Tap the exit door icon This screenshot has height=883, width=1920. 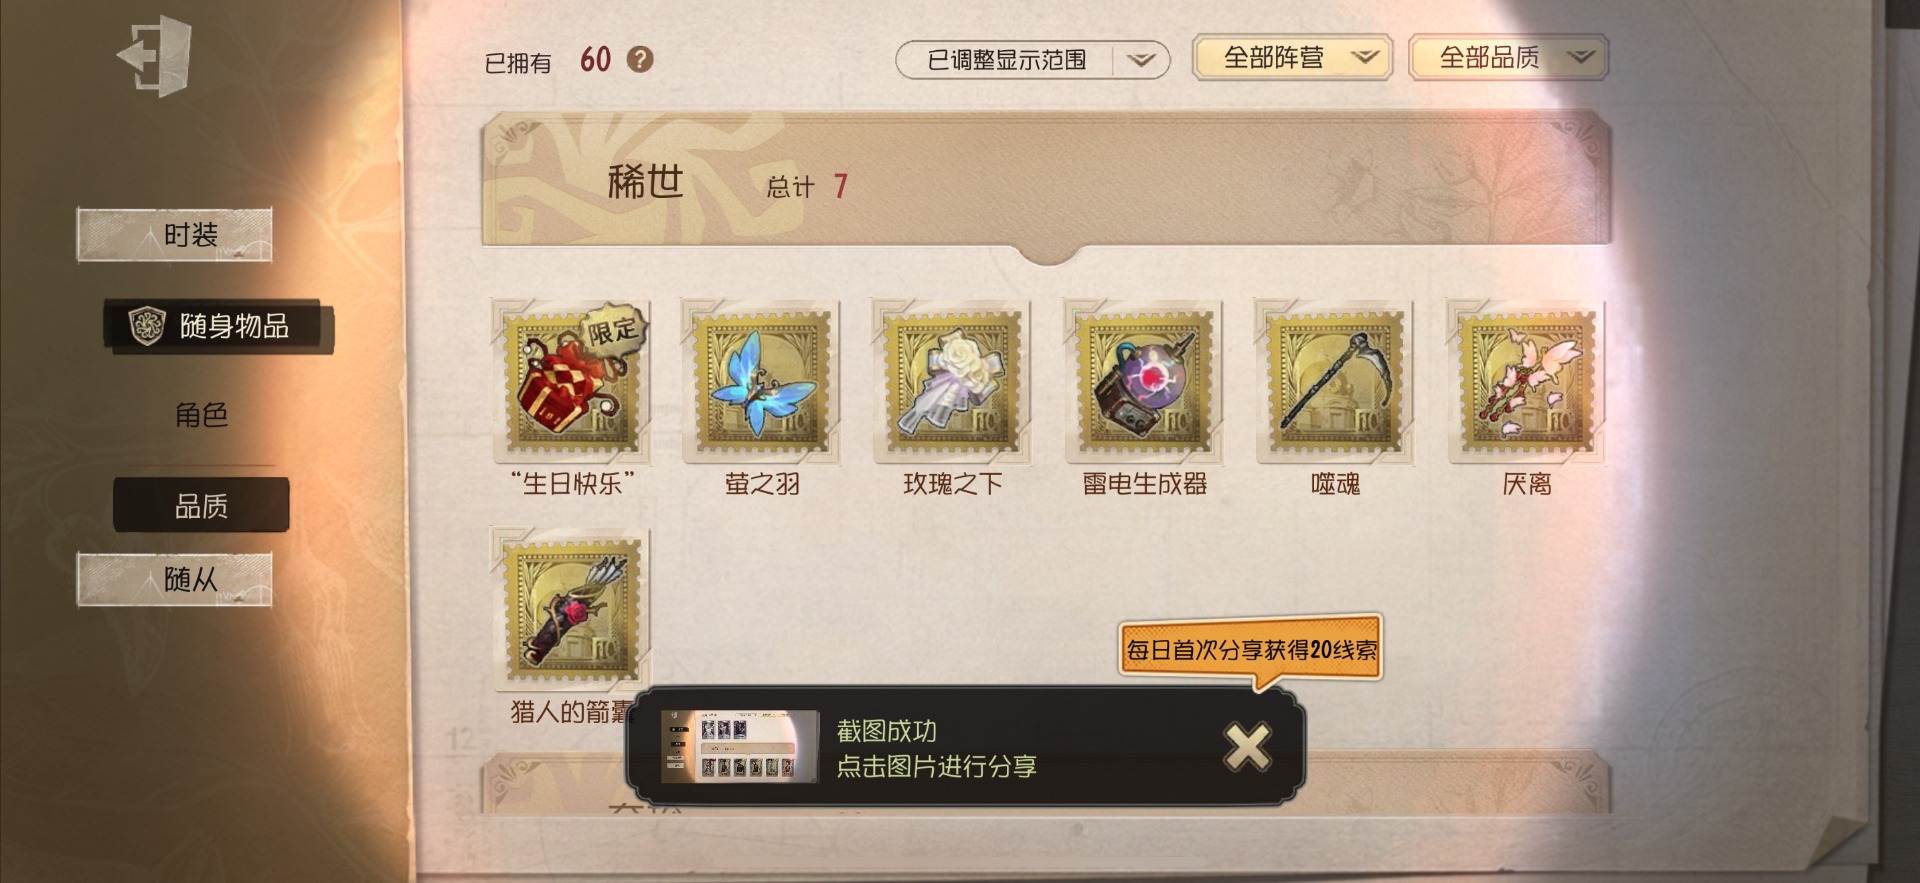coord(155,56)
